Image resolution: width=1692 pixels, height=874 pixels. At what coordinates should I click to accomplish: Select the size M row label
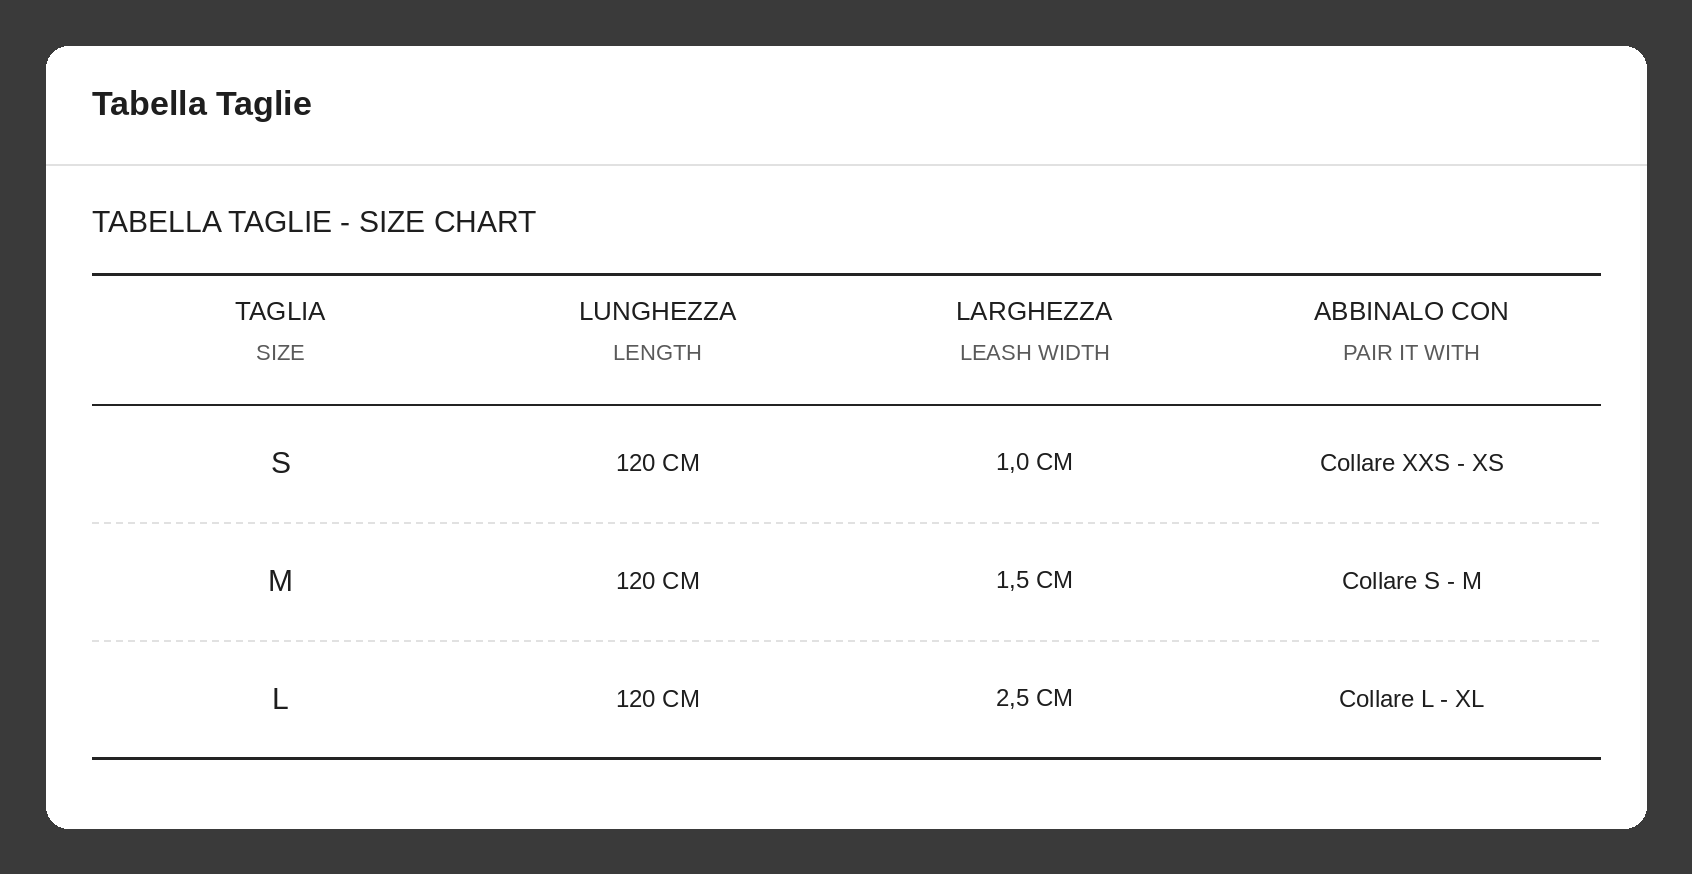tap(280, 581)
